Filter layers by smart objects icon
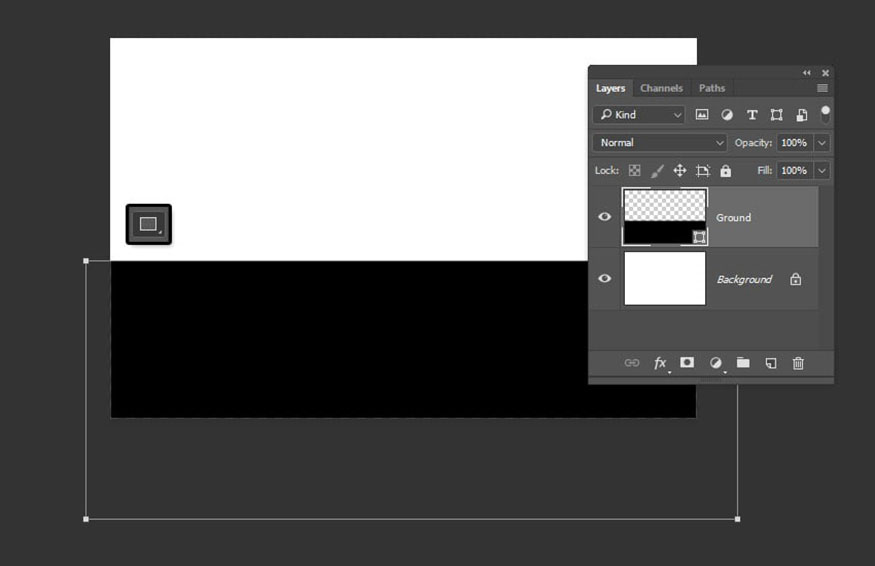The height and width of the screenshot is (566, 875). point(801,114)
